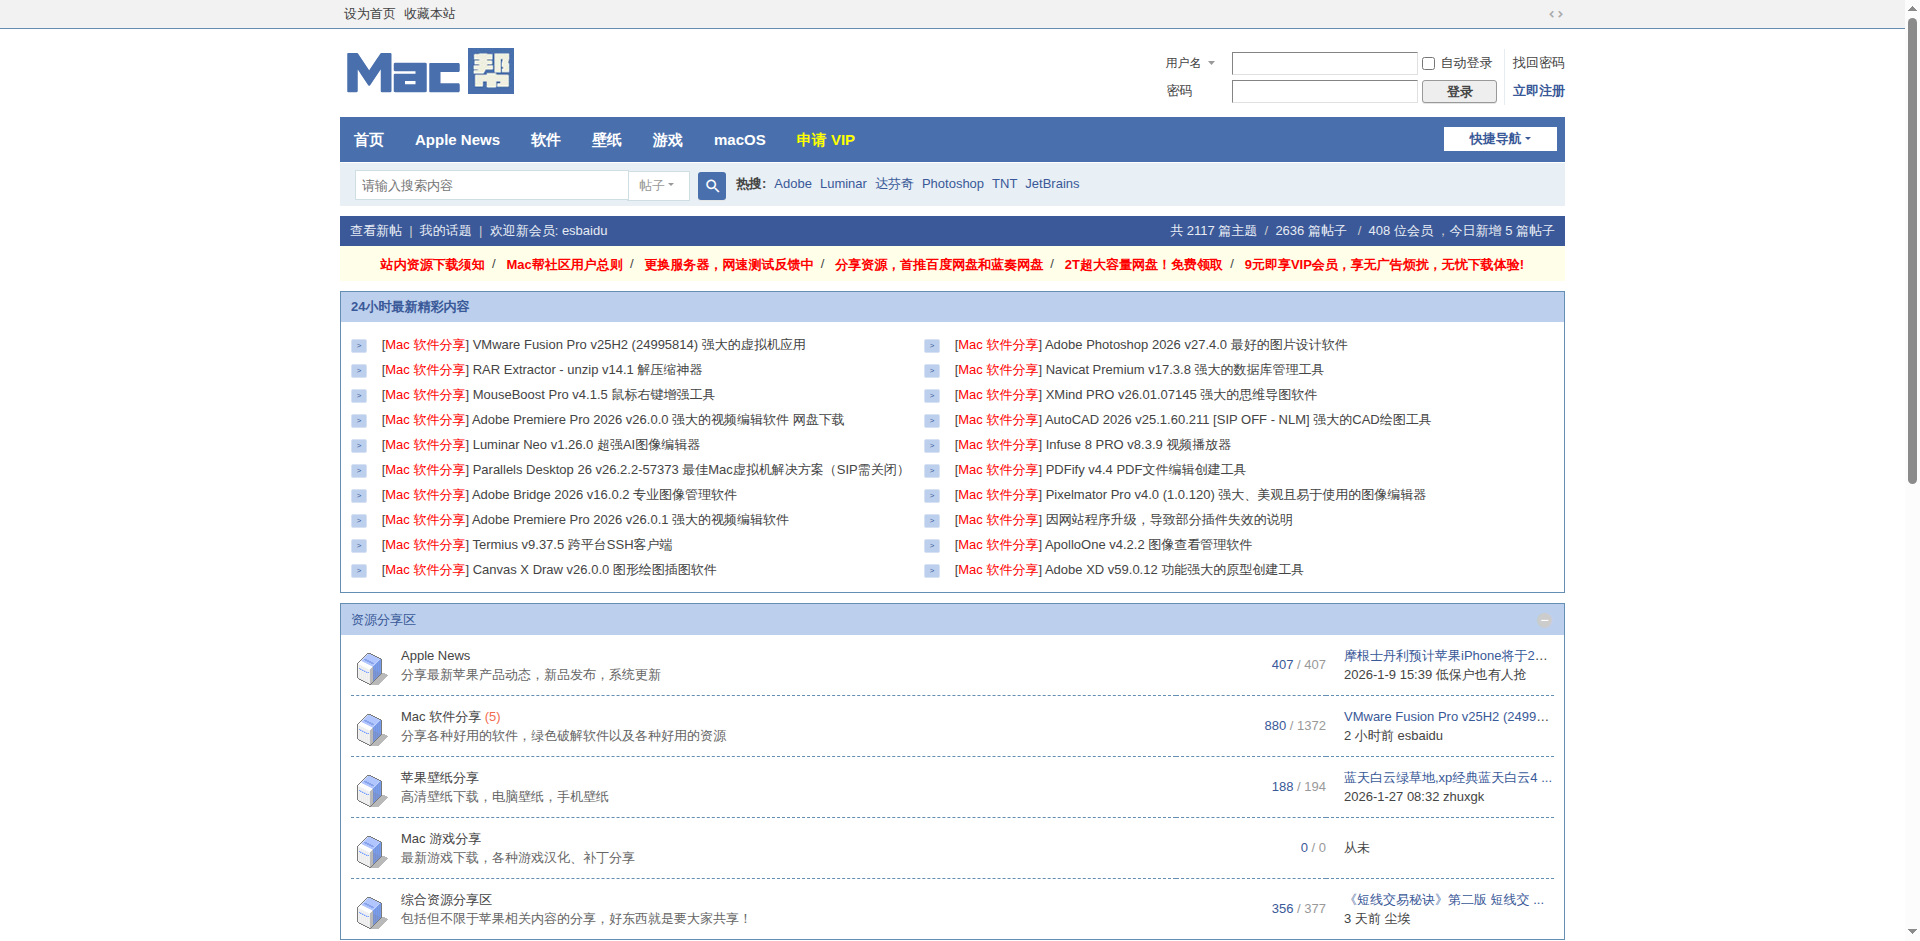The image size is (1920, 941).
Task: Click the Apple News forum cube icon
Action: pos(371,667)
